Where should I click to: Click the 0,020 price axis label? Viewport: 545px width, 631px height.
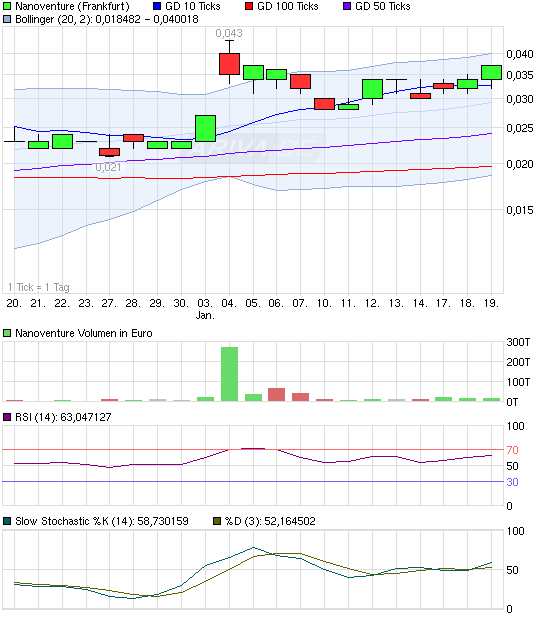(520, 164)
